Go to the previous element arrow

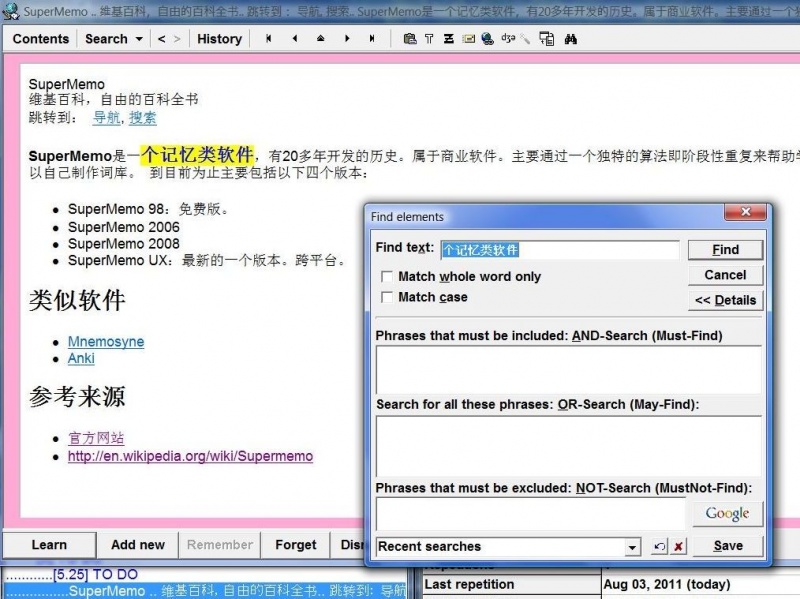pos(294,39)
